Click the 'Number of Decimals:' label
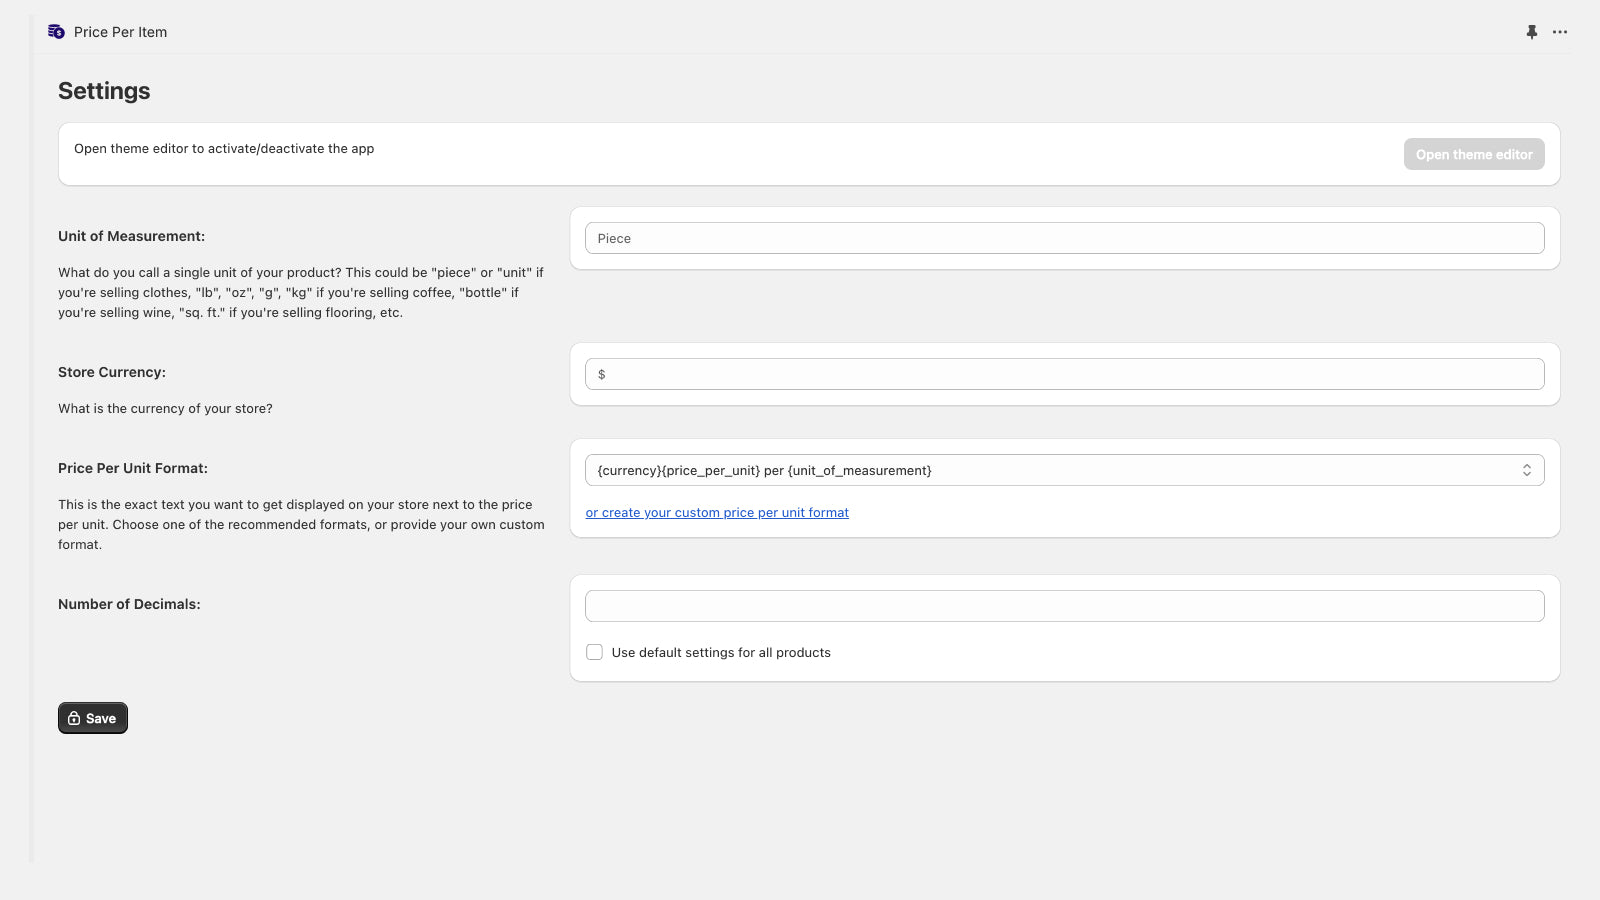The image size is (1600, 900). point(129,604)
